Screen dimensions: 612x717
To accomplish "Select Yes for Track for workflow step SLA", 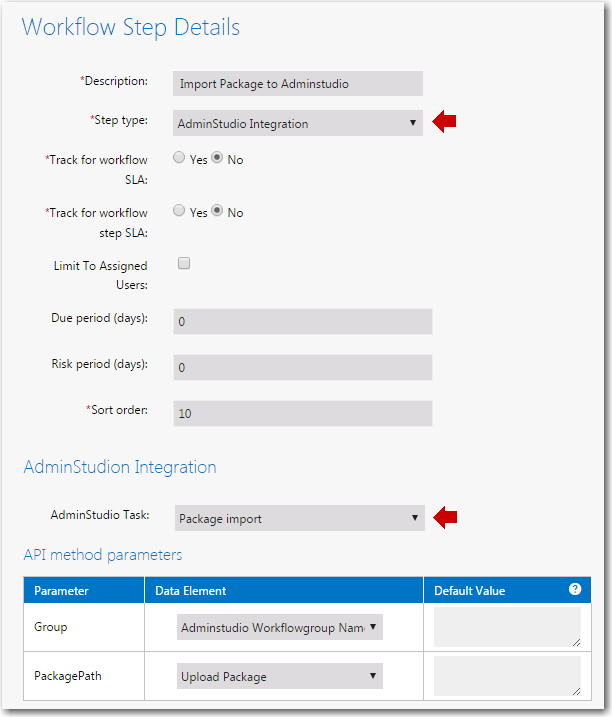I will pyautogui.click(x=179, y=211).
